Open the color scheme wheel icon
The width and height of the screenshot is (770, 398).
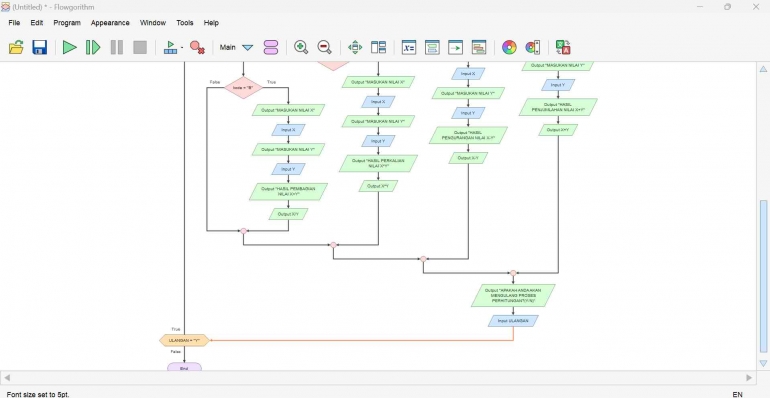point(509,47)
